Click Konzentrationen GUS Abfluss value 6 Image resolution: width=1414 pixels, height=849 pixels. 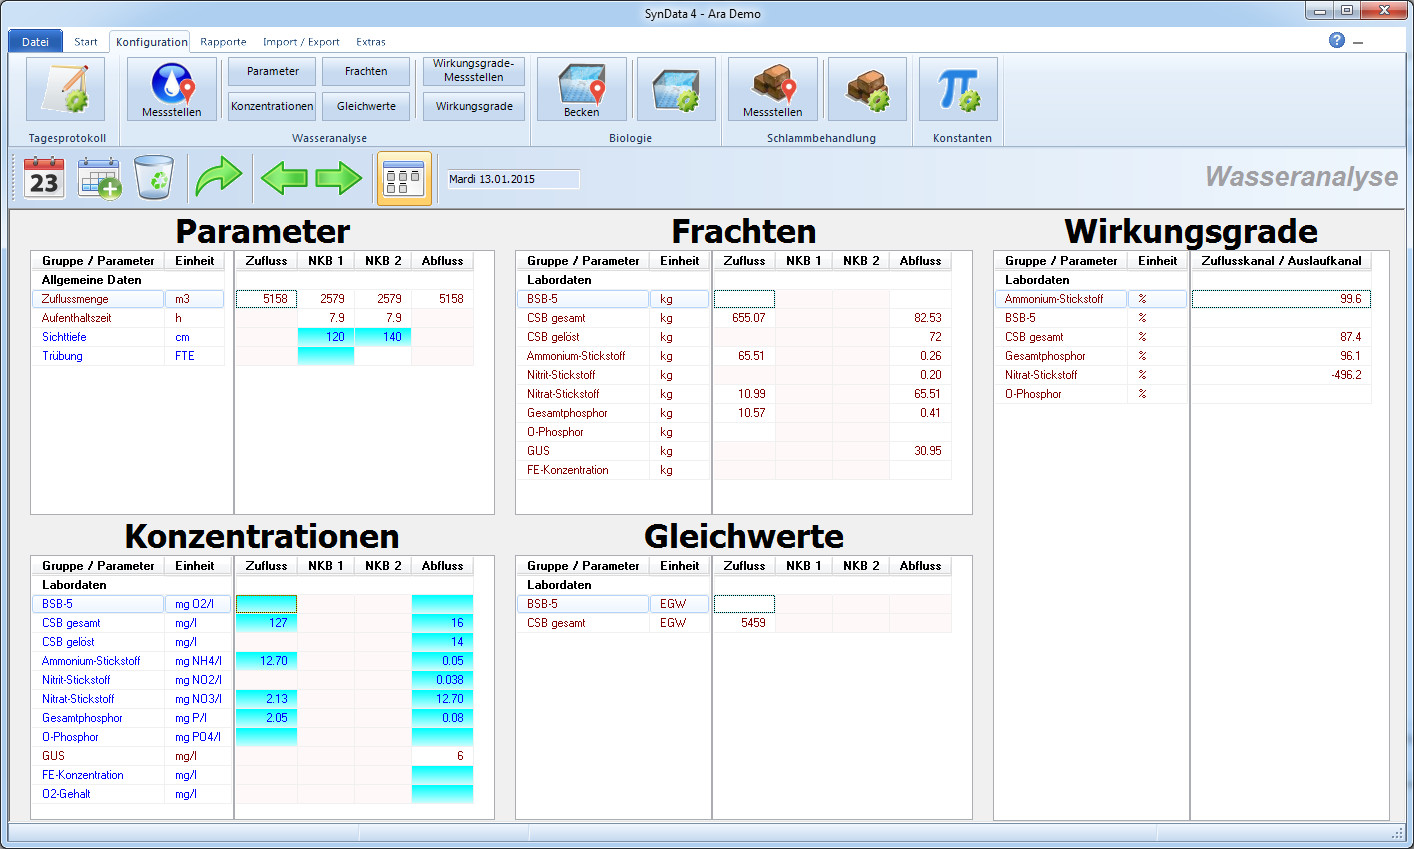[443, 756]
